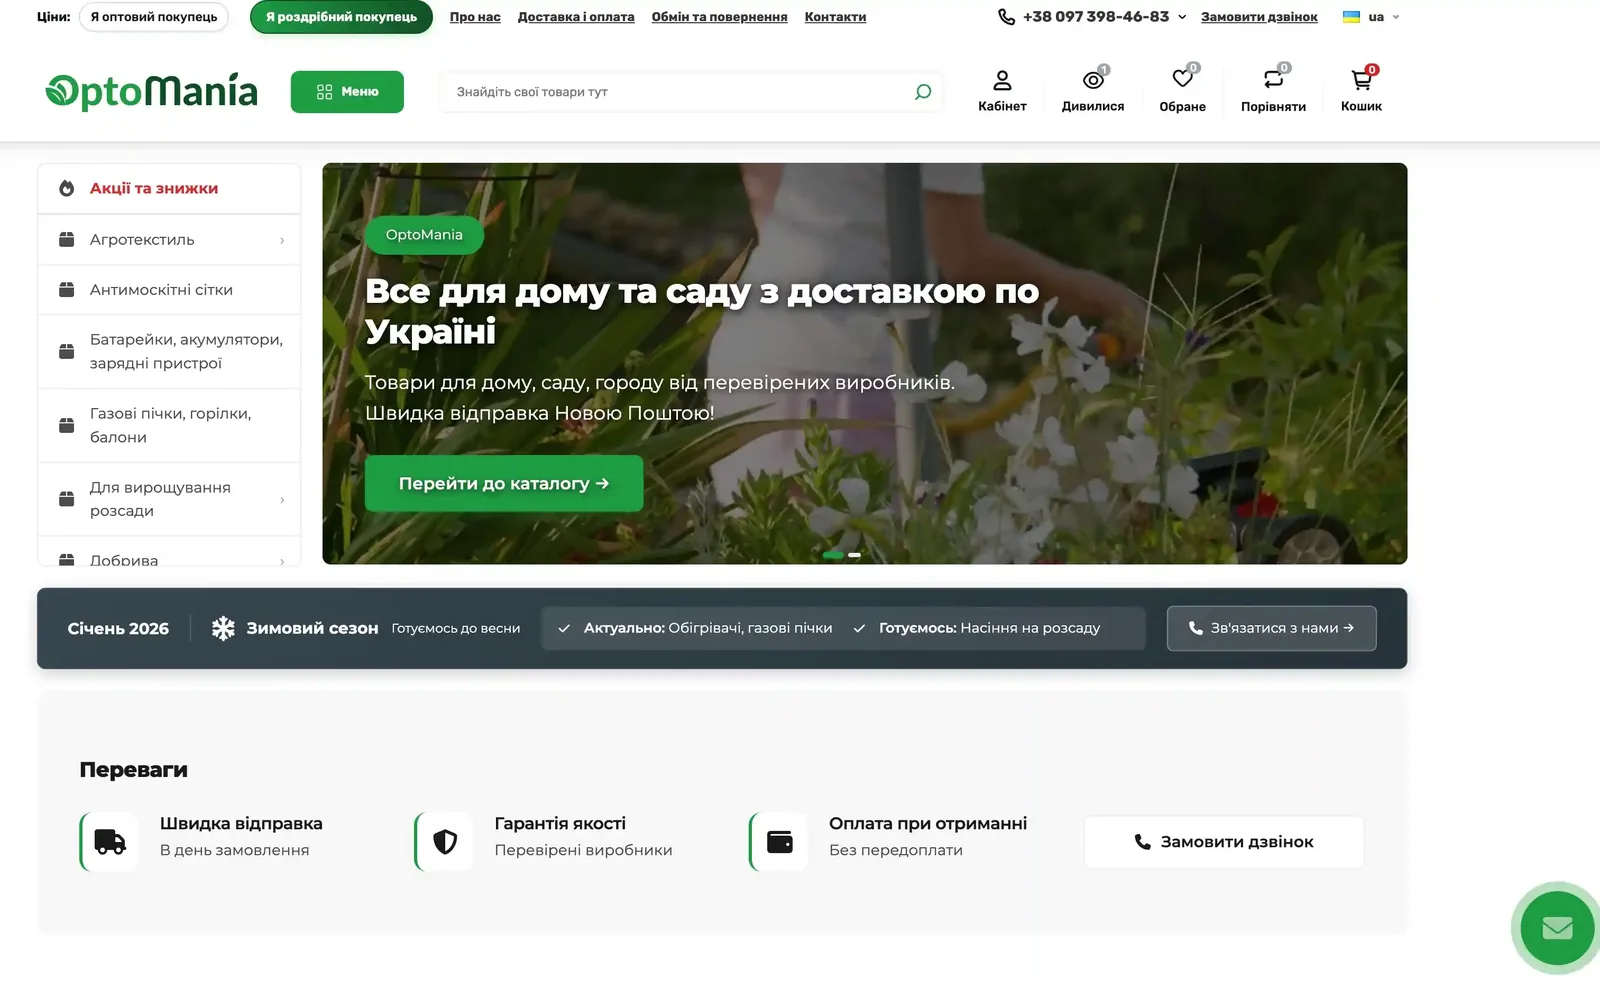Open the green Меню button
Viewport: 1600px width, 981px height.
(x=347, y=92)
